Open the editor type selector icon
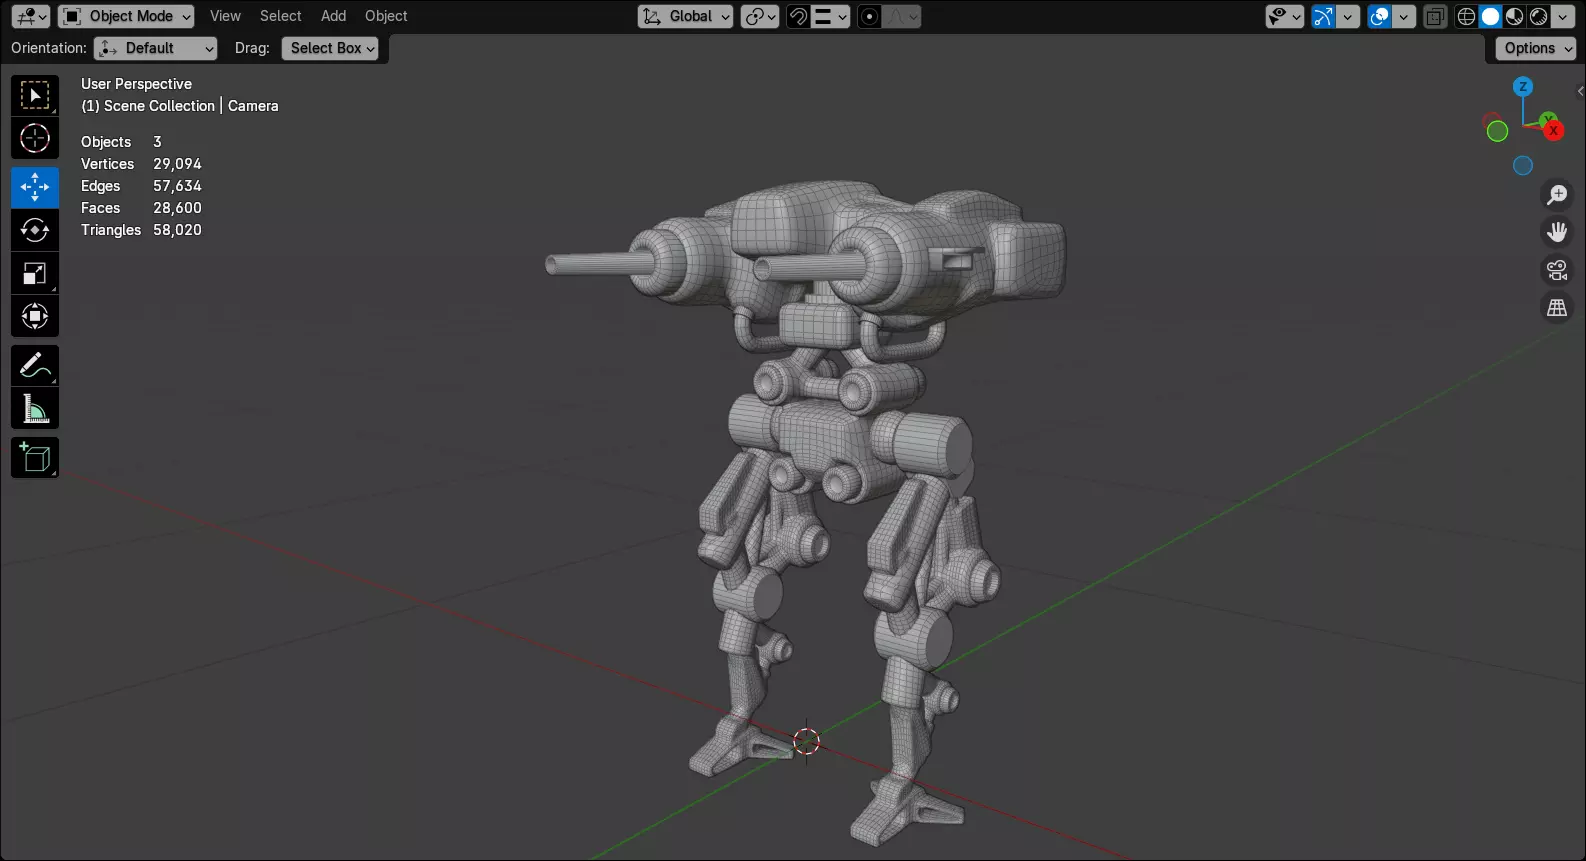Screen dimensions: 1586x861 pos(31,16)
